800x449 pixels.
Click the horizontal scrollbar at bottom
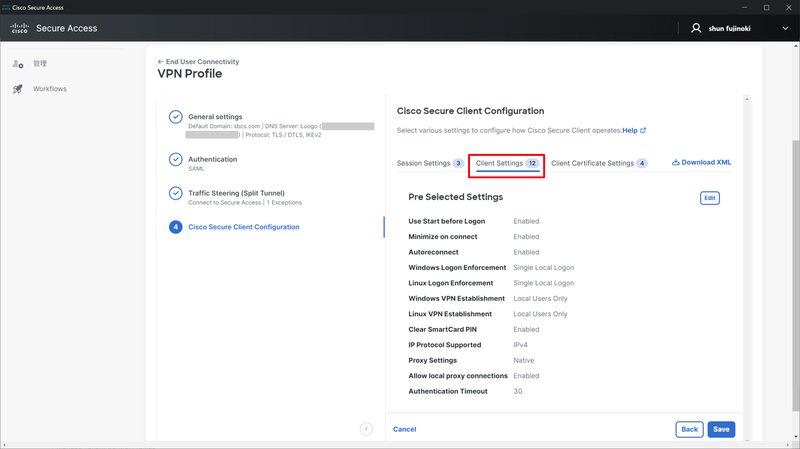coord(398,445)
